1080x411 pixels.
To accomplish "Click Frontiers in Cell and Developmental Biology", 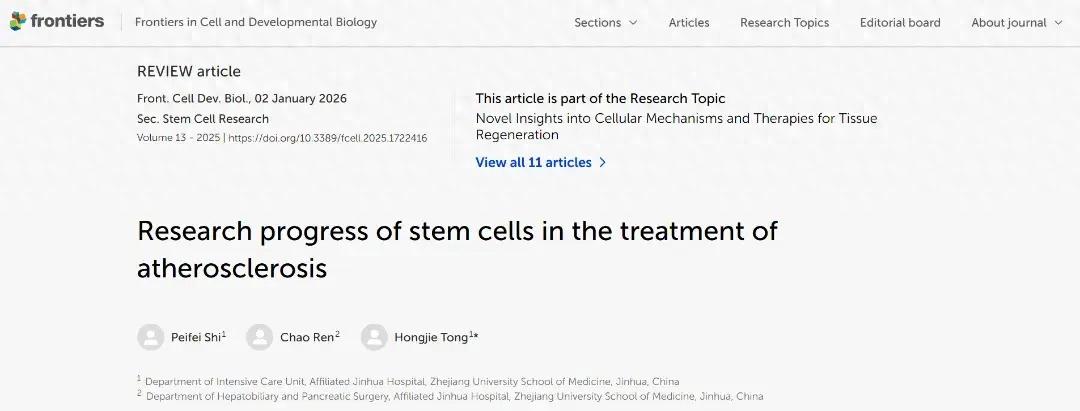I will 256,22.
